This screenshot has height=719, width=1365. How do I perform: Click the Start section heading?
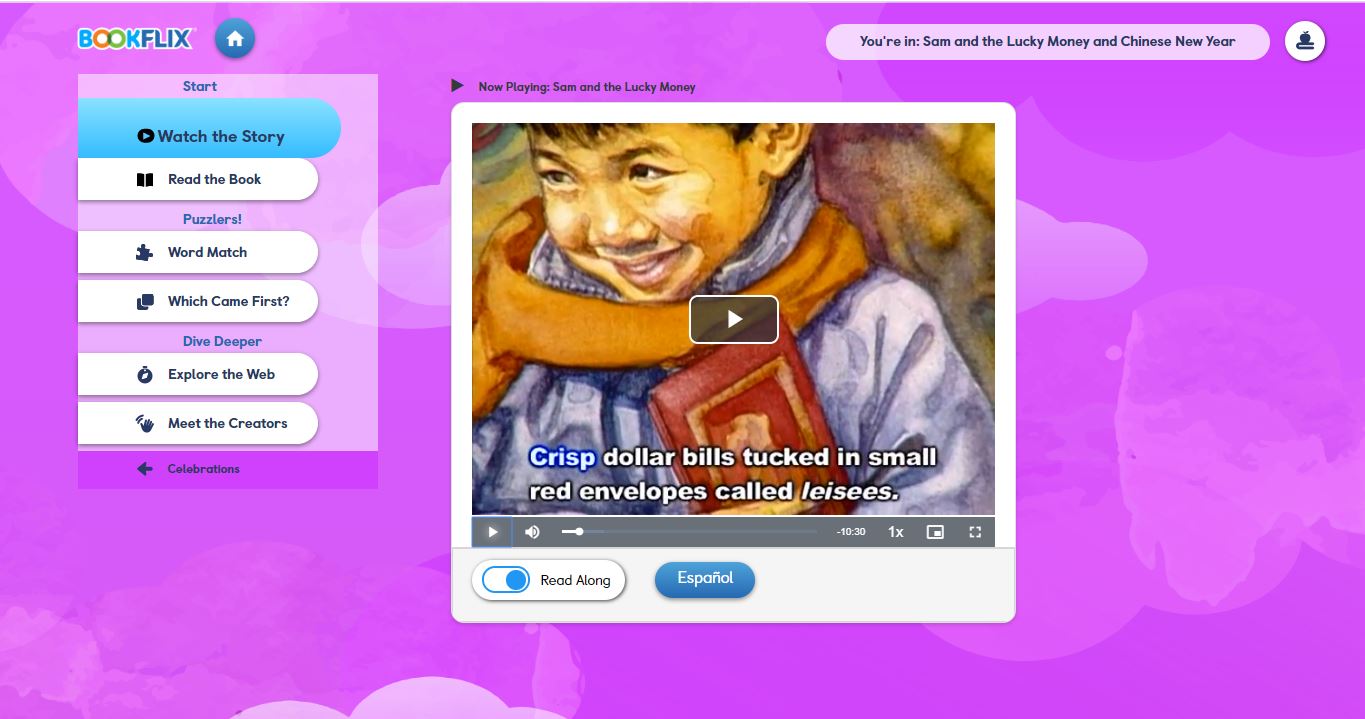tap(200, 86)
